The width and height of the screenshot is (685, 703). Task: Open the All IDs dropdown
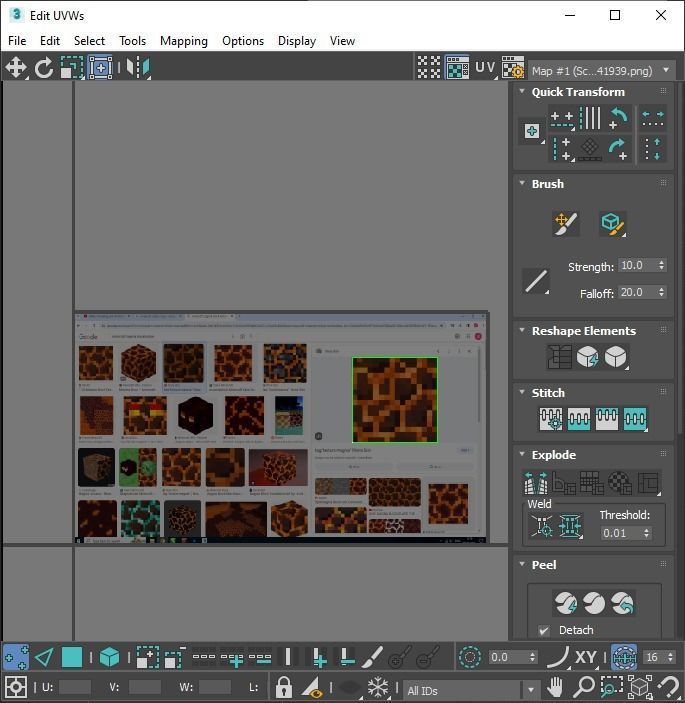tap(472, 690)
